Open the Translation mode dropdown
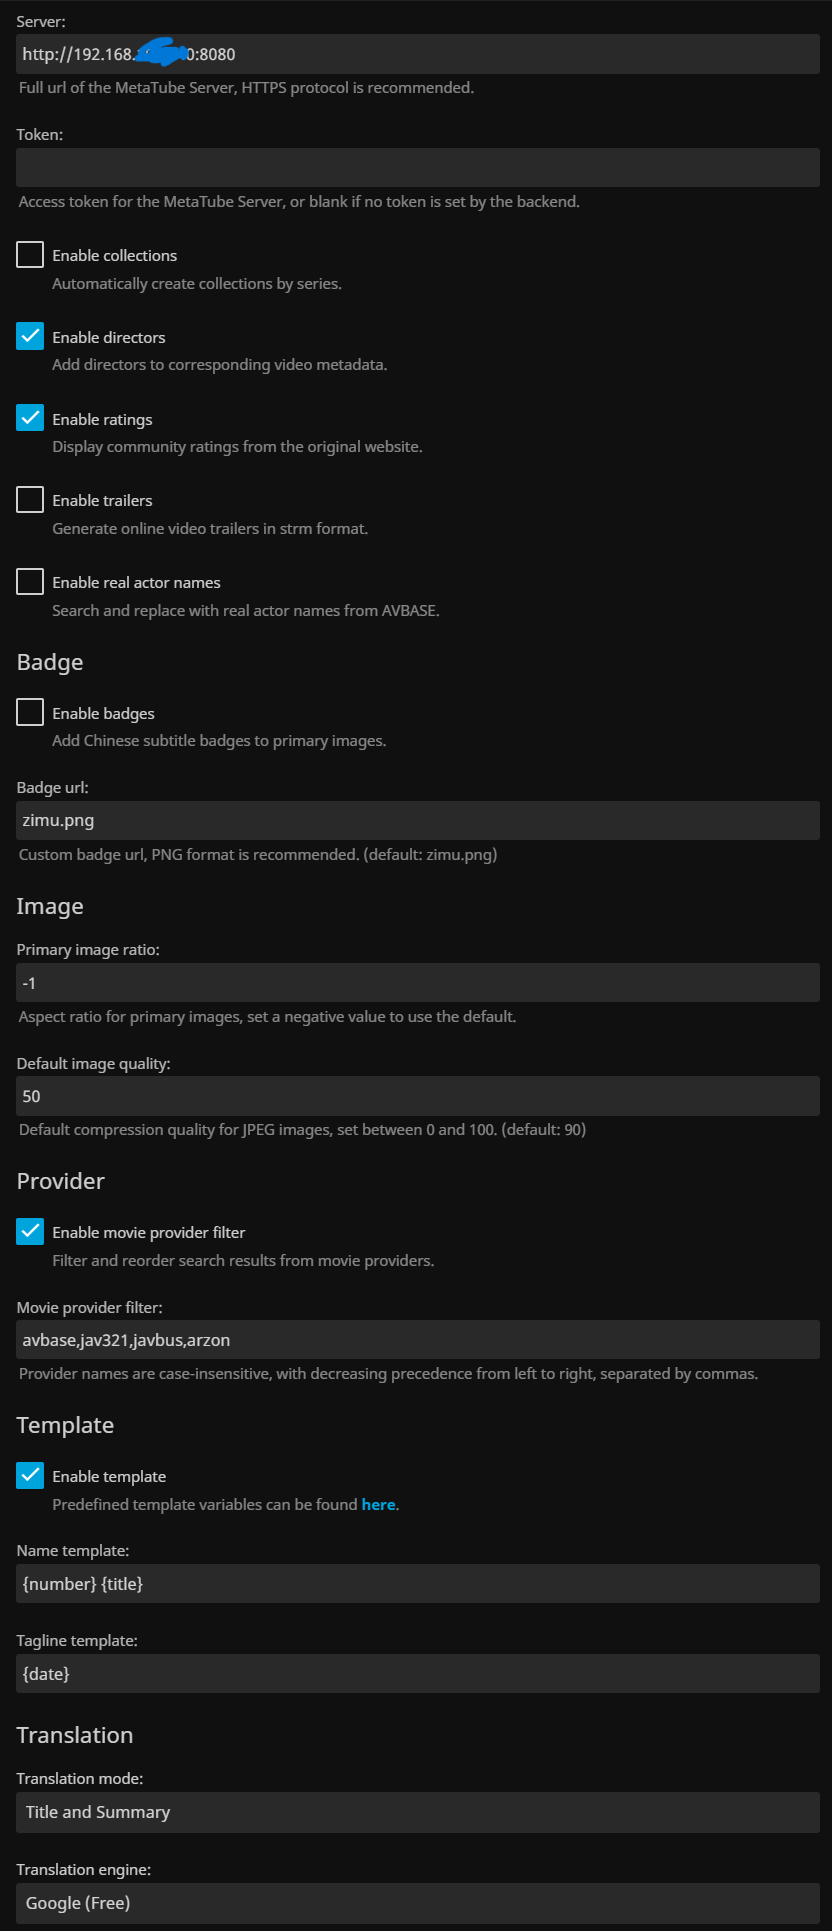Screen dimensions: 832x1931 (417, 1812)
